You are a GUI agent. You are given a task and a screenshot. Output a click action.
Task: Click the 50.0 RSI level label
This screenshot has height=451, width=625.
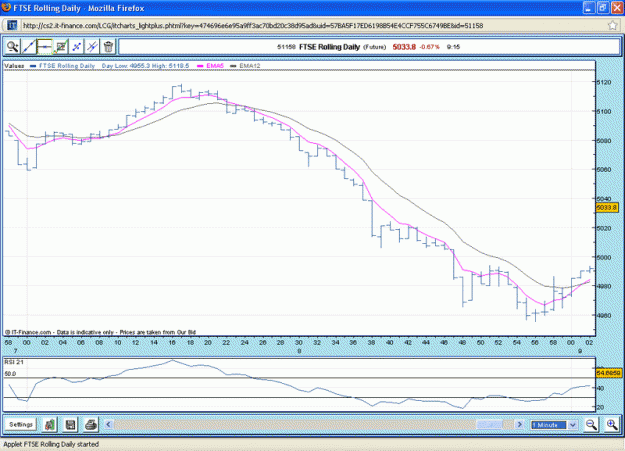tap(10, 374)
